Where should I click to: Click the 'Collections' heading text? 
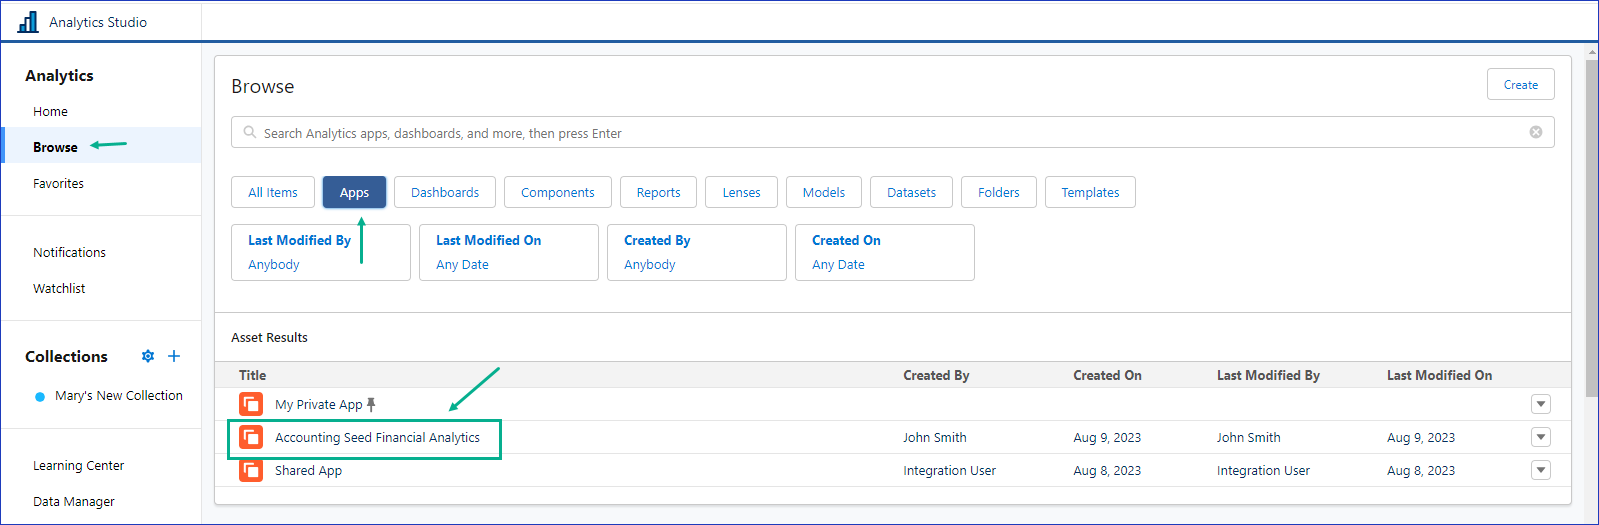(x=66, y=356)
